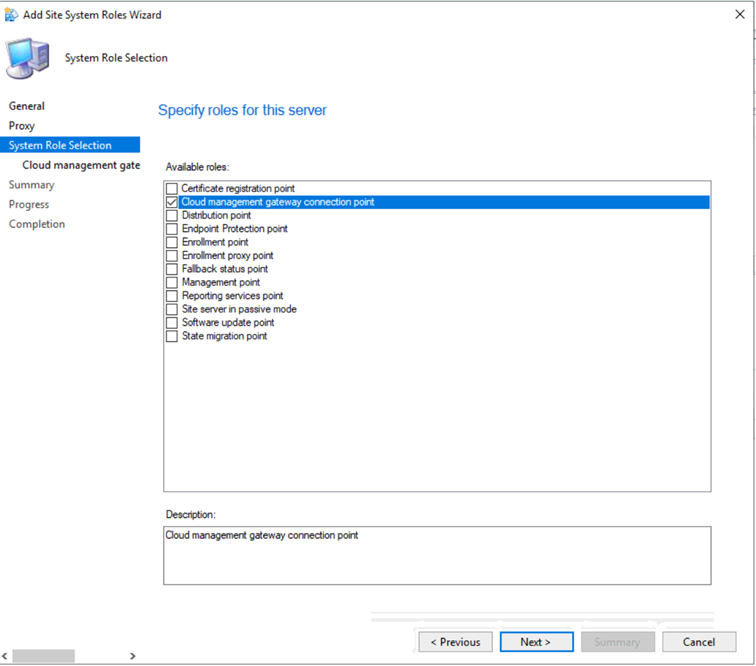Click the Next button
Screen dimensions: 756x666
pos(536,642)
